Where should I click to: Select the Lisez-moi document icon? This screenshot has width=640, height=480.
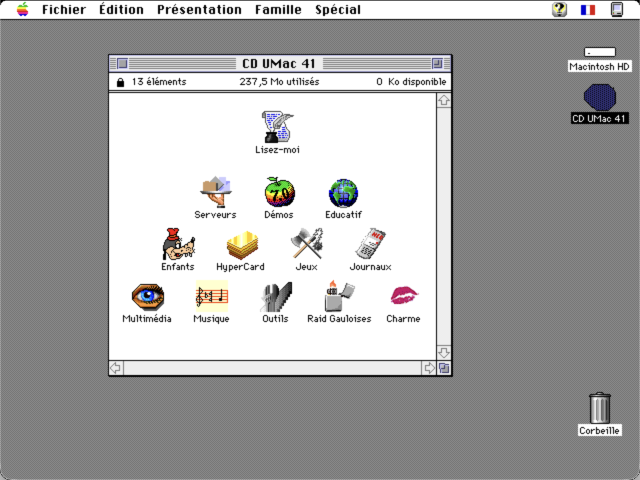(x=278, y=127)
